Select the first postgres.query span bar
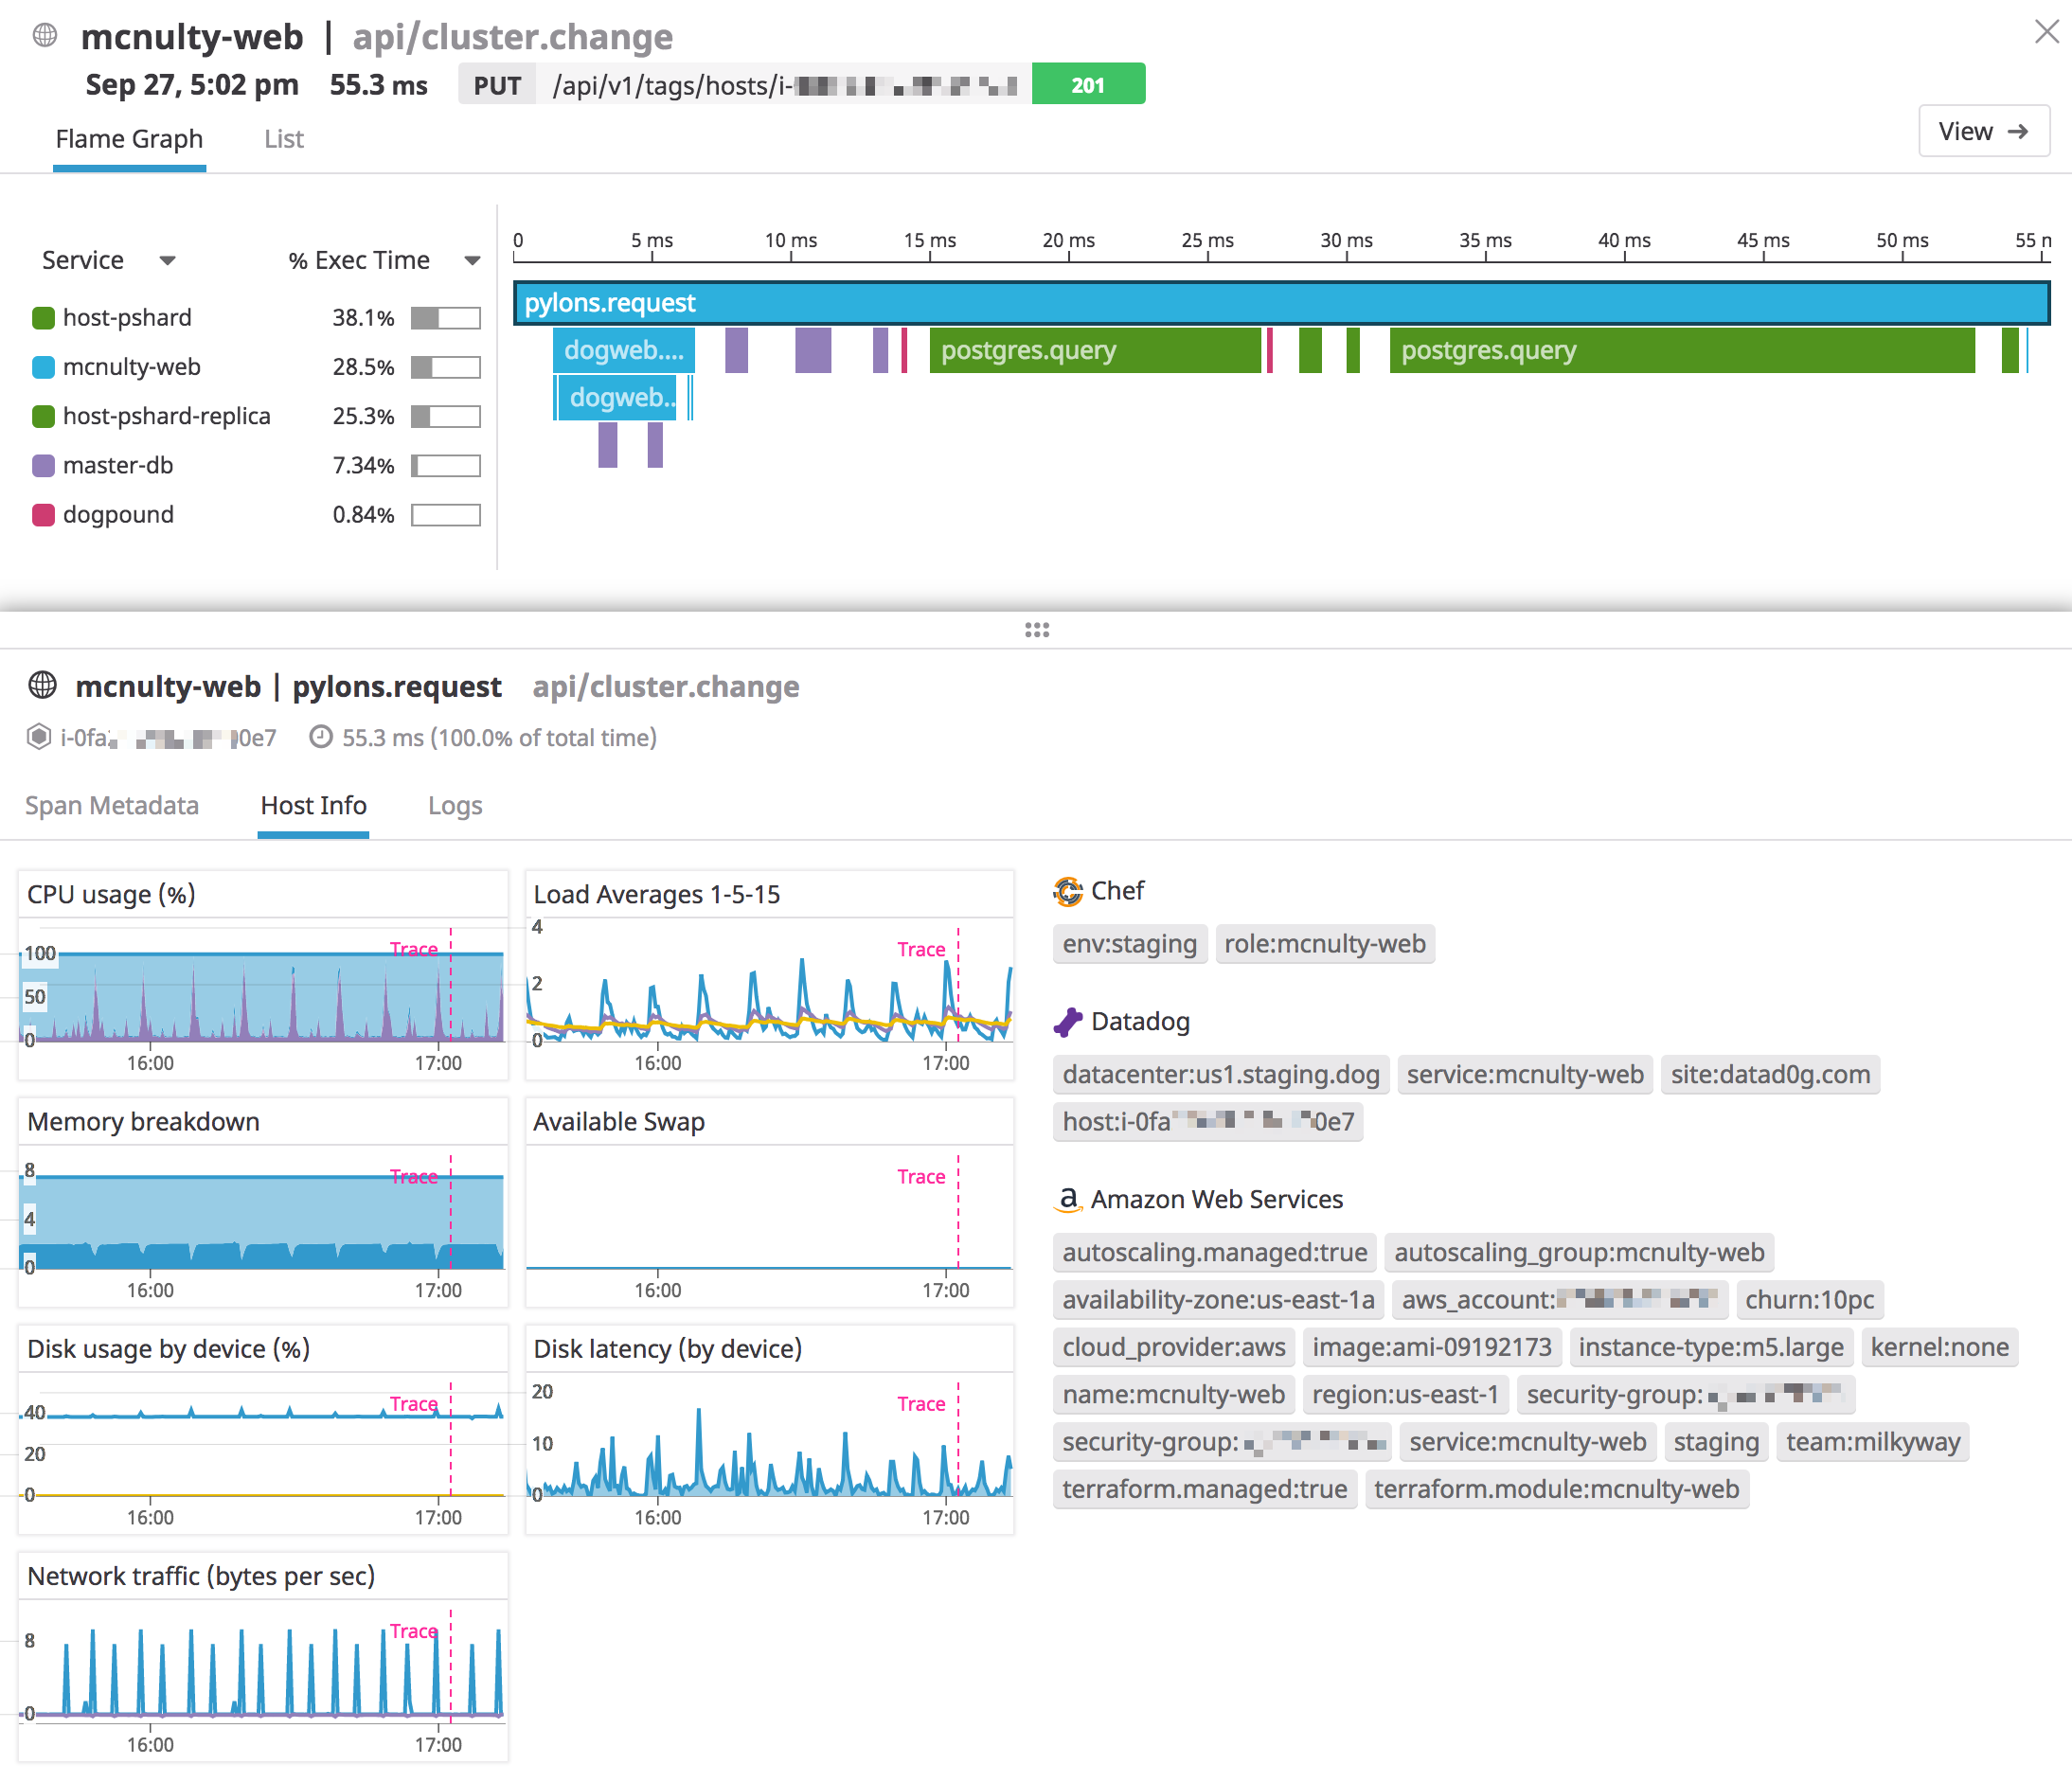 click(1094, 351)
